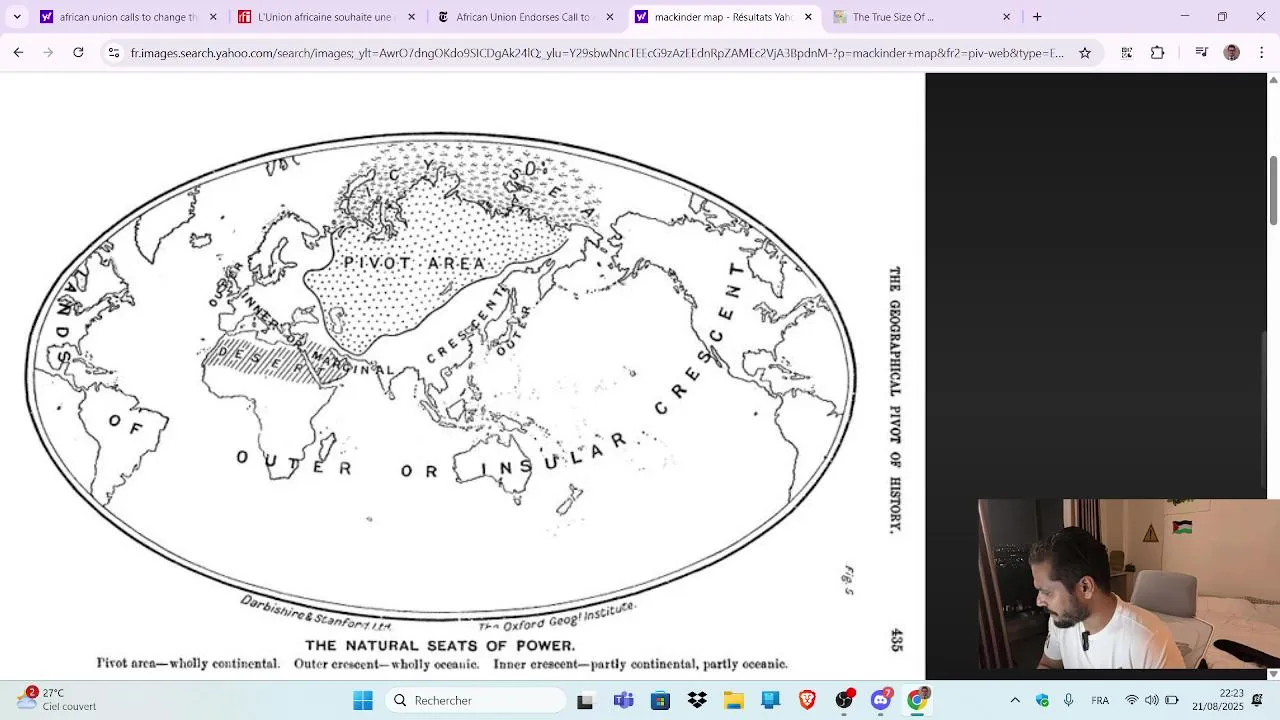The height and width of the screenshot is (720, 1280).
Task: Click the page's vertical scrollbar thumb
Action: coord(1273,190)
